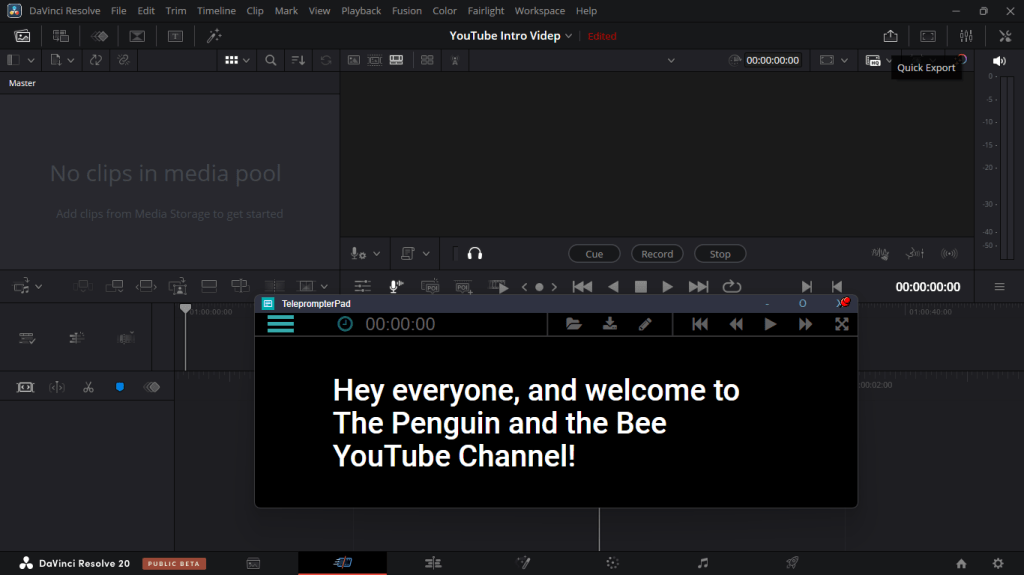Mute audio with the speaker icon
Image resolution: width=1024 pixels, height=575 pixels.
(x=998, y=61)
